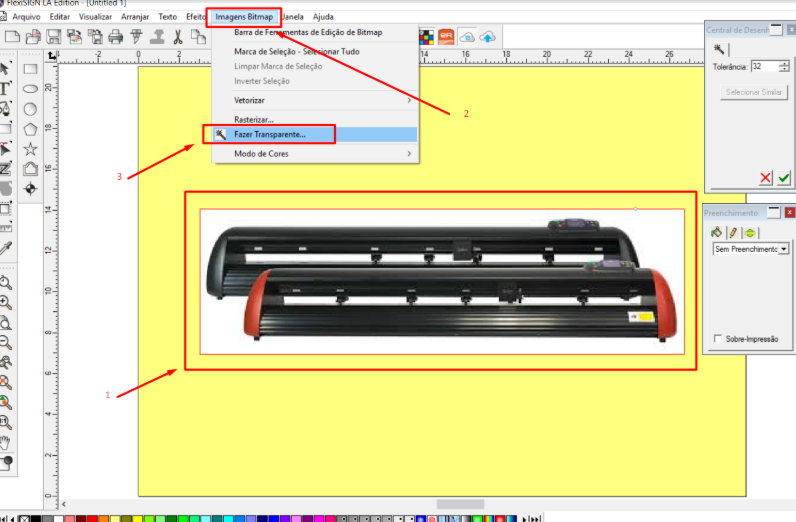Click the Print icon in toolbar
Screen dimensions: 796x522
[116, 37]
